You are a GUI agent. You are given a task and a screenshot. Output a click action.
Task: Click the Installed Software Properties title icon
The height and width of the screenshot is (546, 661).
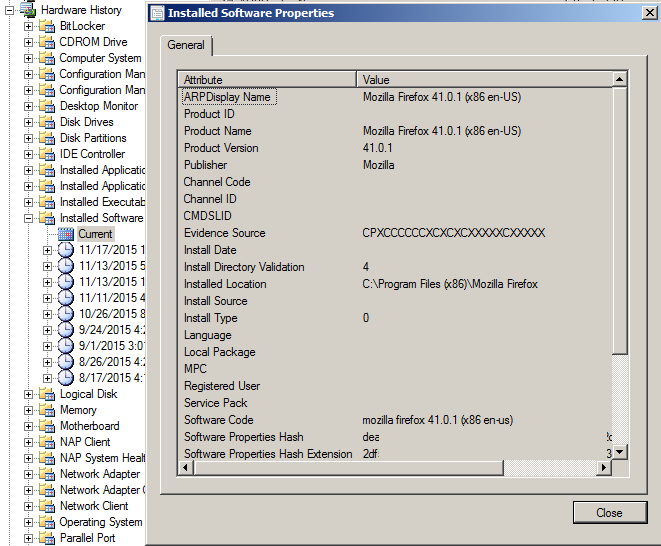(x=158, y=13)
